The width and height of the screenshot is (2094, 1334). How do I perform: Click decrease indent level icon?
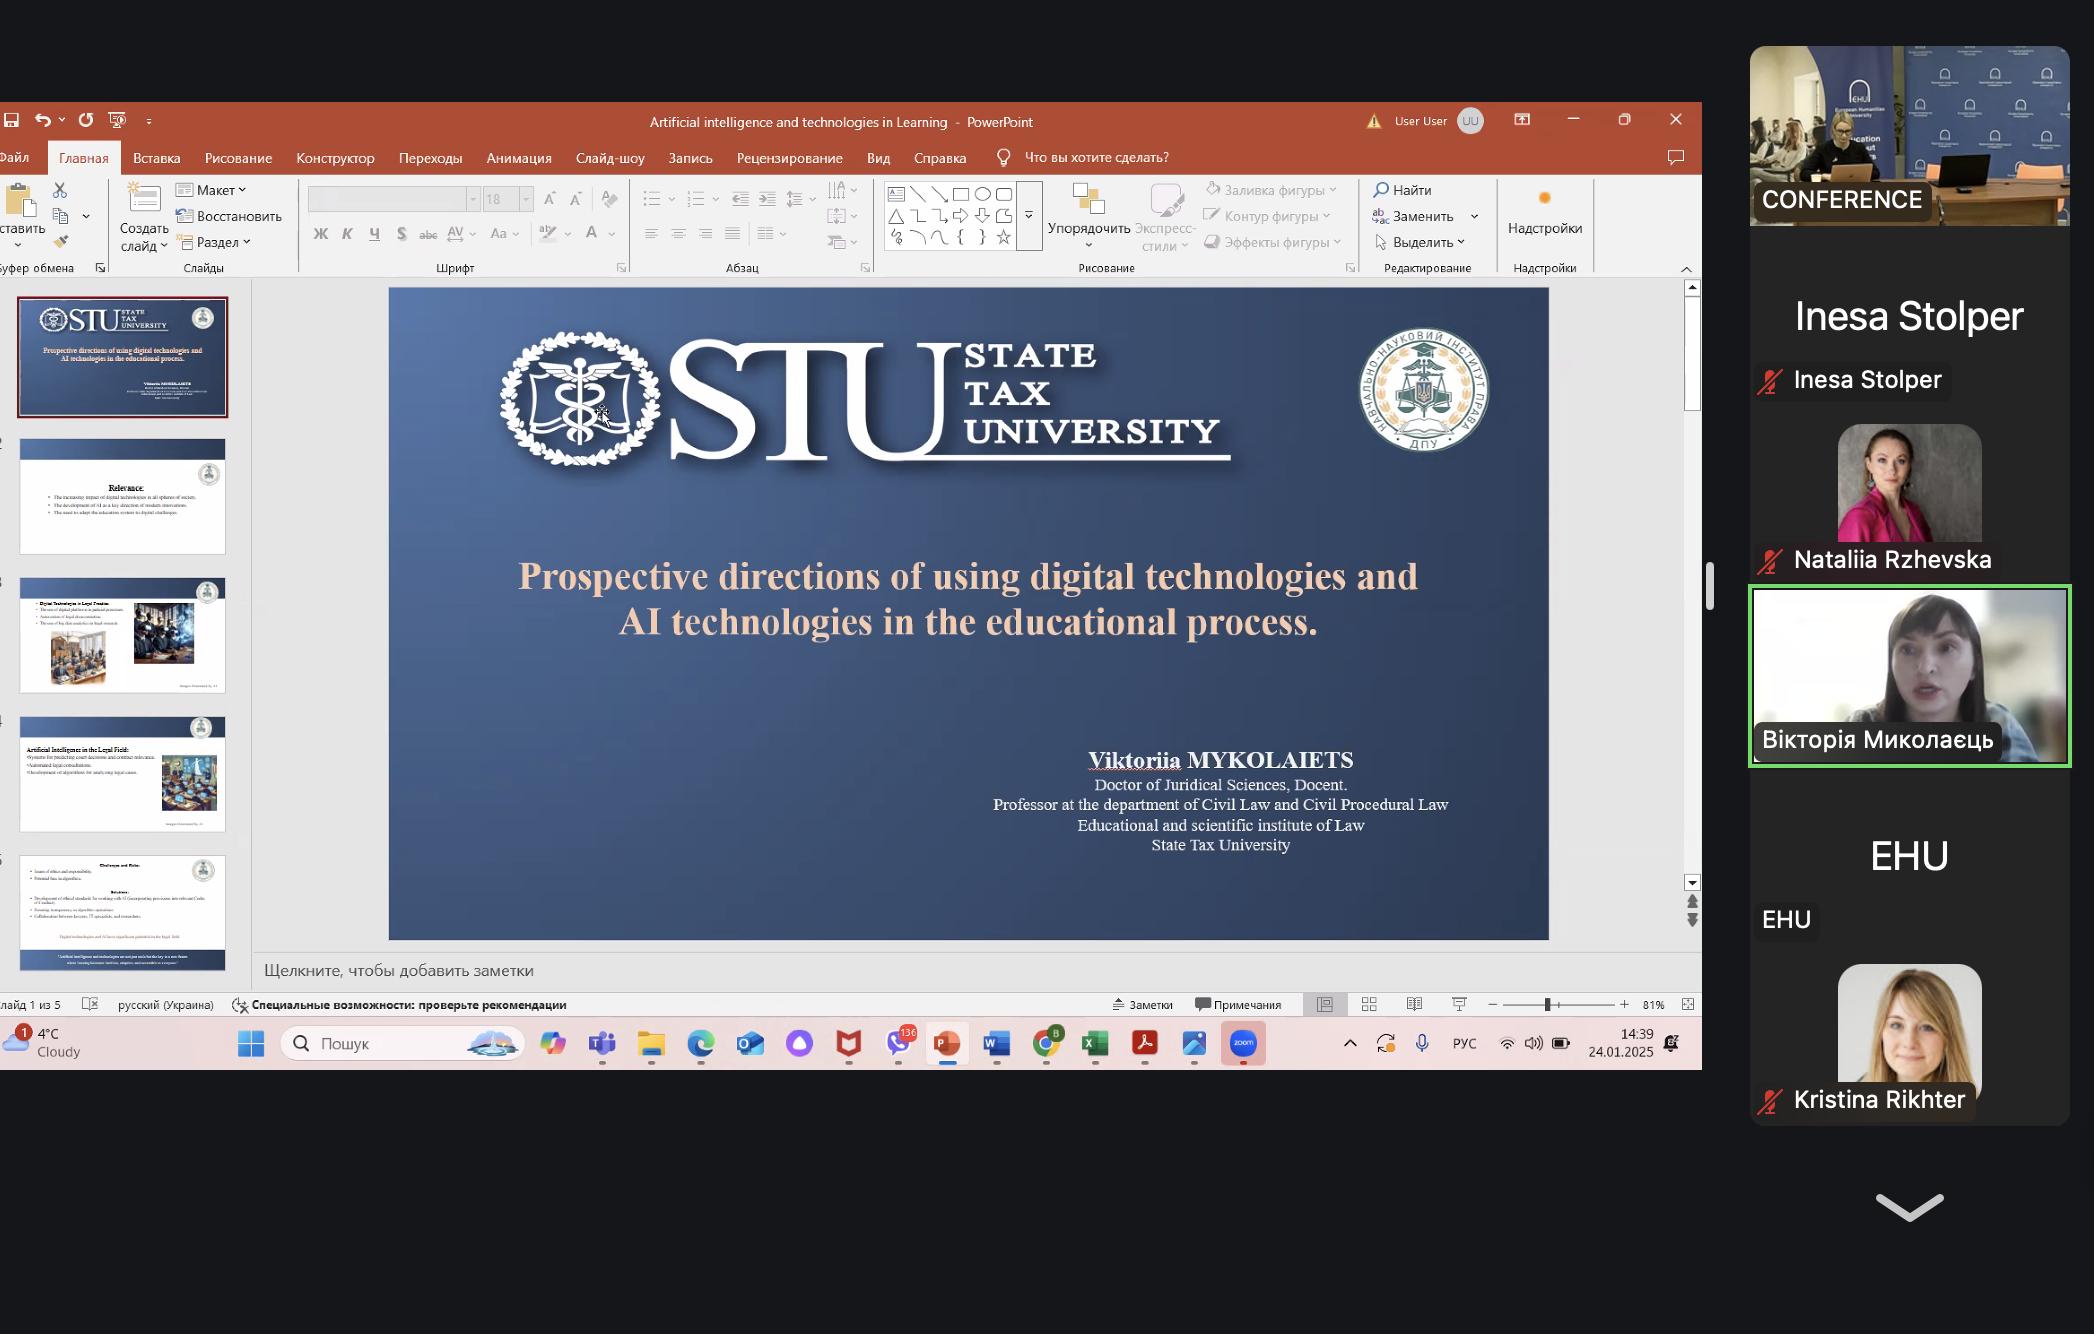[740, 199]
